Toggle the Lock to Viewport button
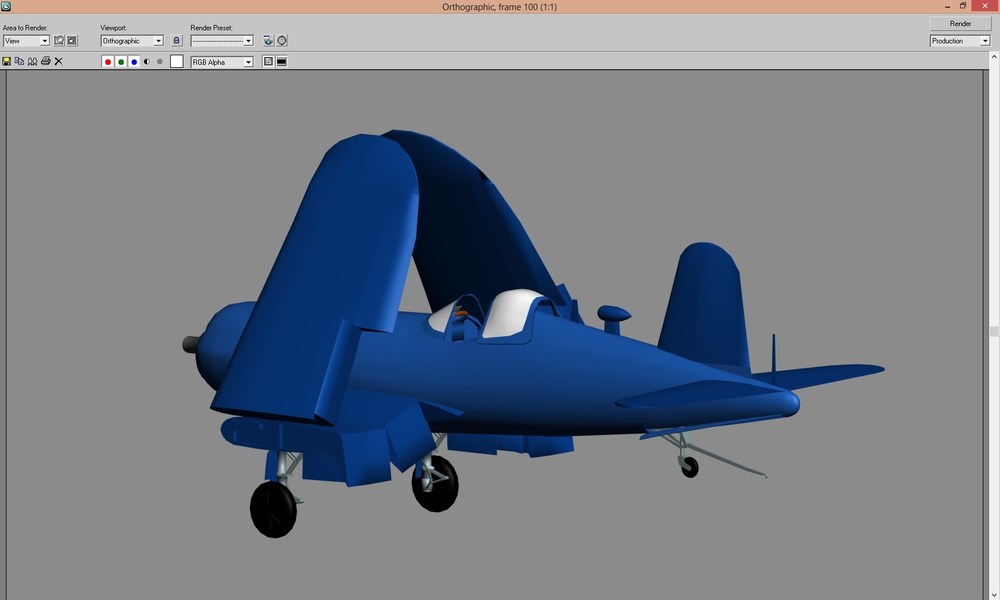Viewport: 1000px width, 600px height. [177, 40]
